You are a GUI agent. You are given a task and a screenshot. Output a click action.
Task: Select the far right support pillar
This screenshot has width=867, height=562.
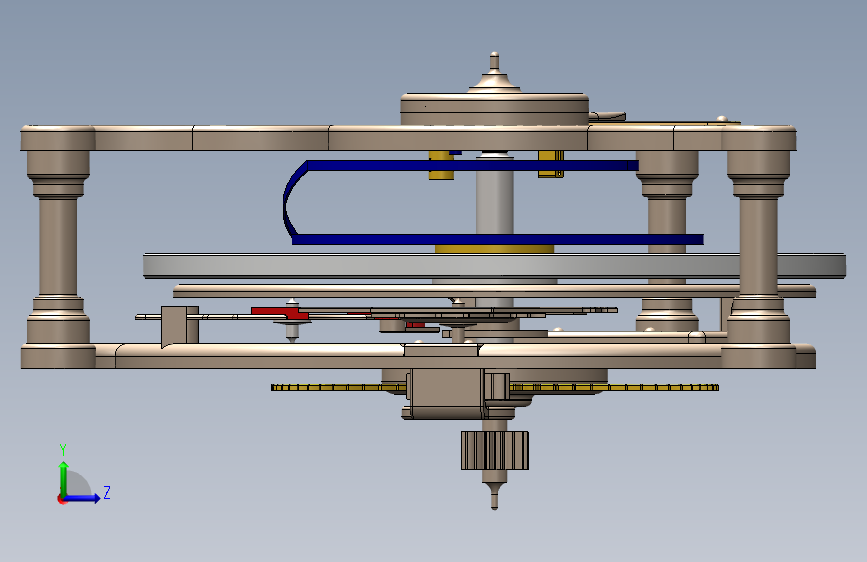click(x=758, y=246)
